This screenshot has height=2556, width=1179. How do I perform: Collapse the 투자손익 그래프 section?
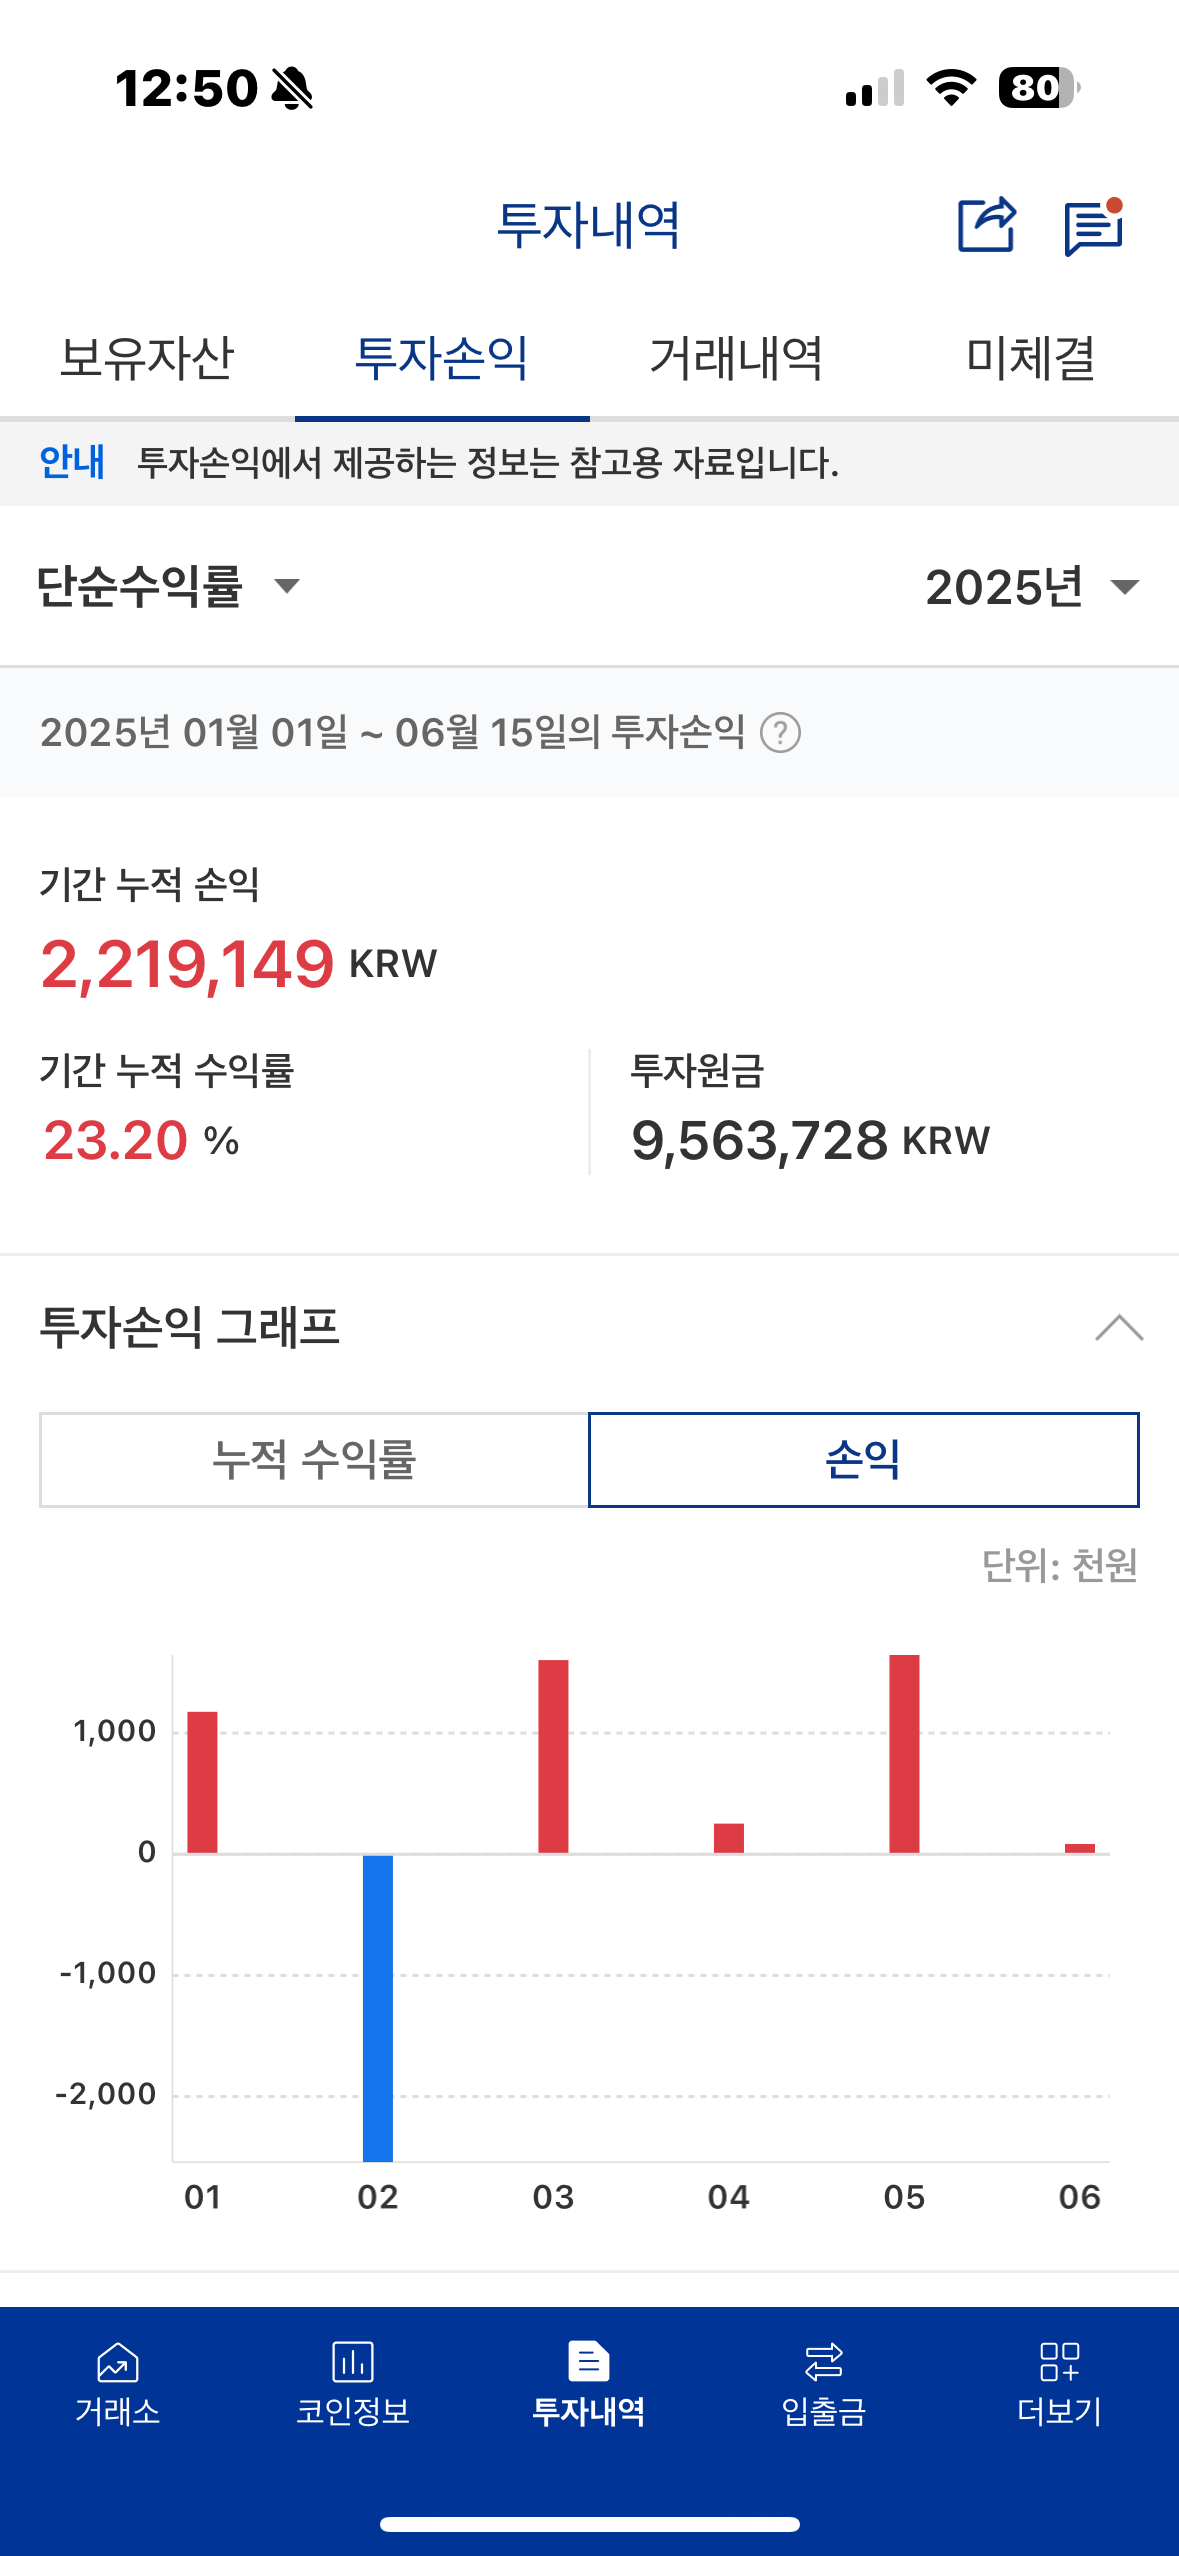pyautogui.click(x=1119, y=1328)
